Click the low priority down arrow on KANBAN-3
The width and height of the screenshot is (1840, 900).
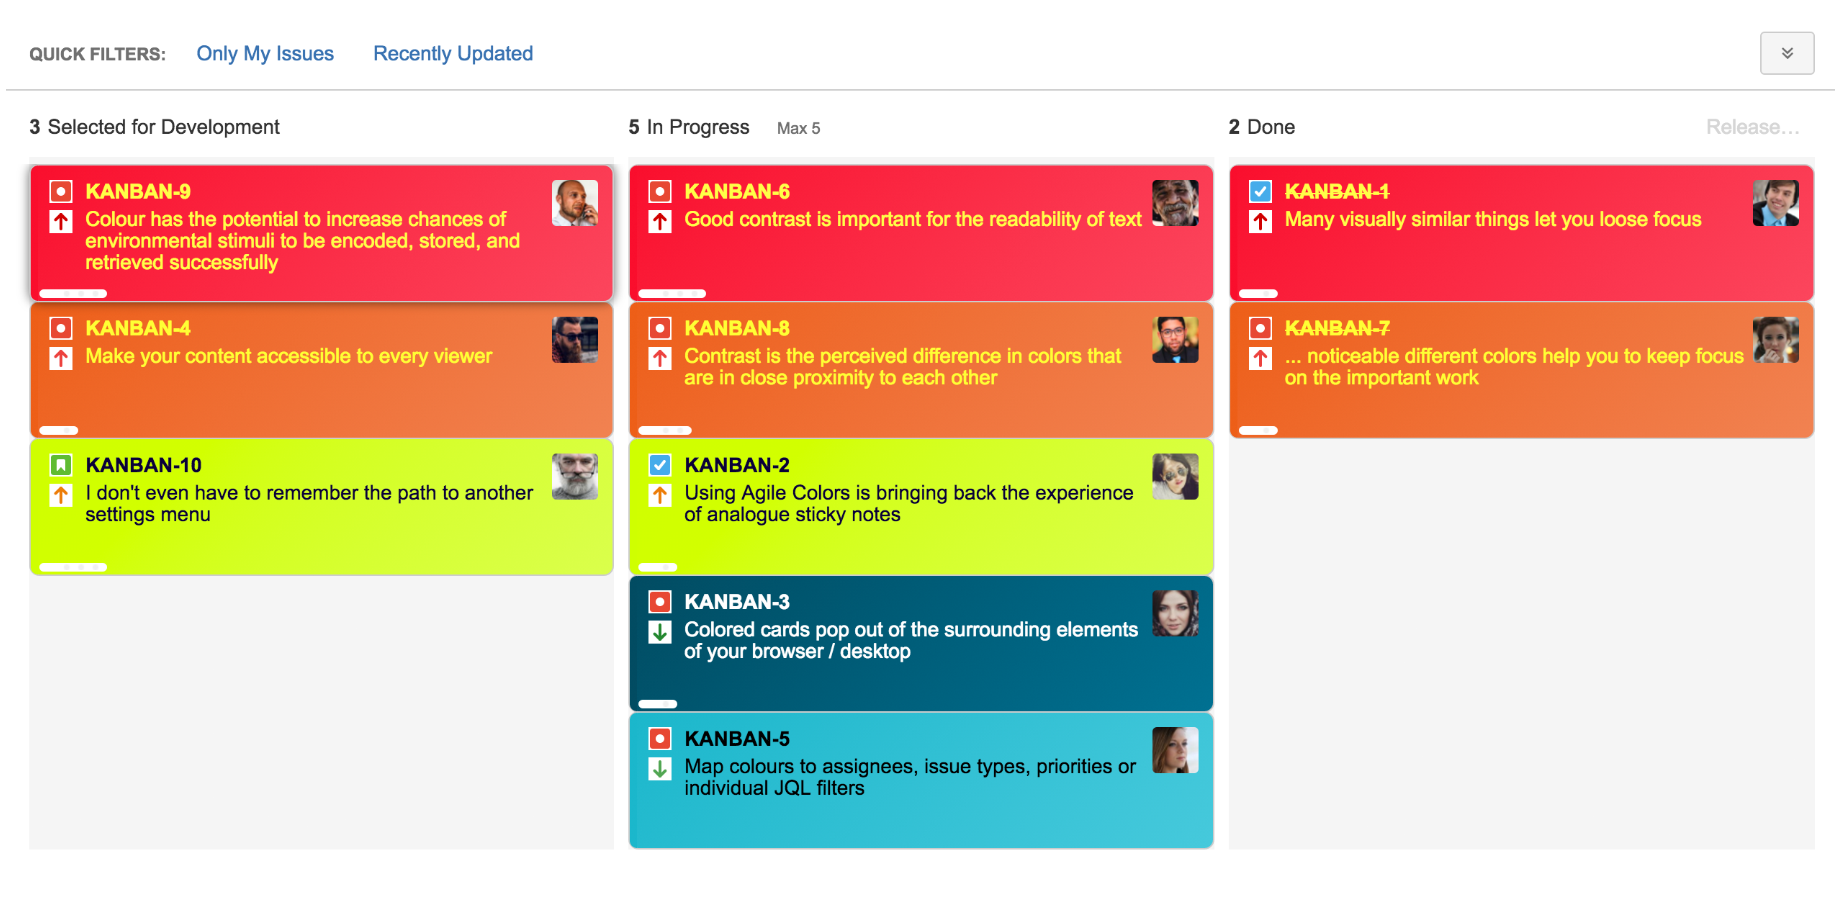coord(660,632)
